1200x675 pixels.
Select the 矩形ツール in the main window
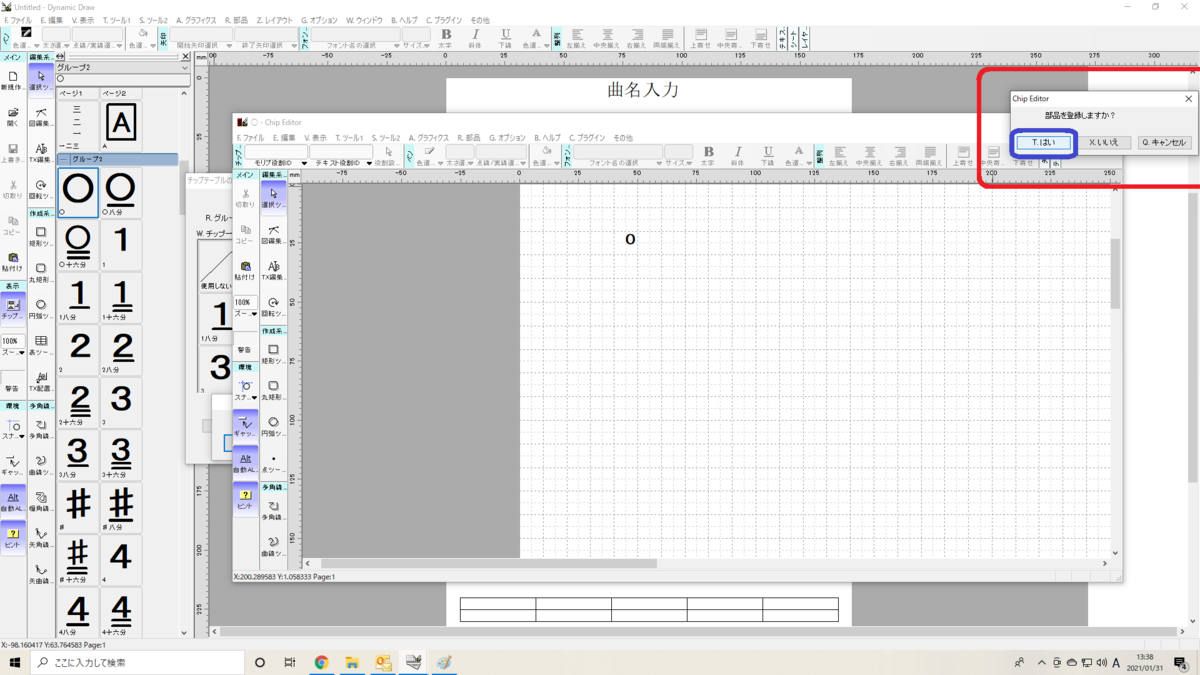[41, 236]
